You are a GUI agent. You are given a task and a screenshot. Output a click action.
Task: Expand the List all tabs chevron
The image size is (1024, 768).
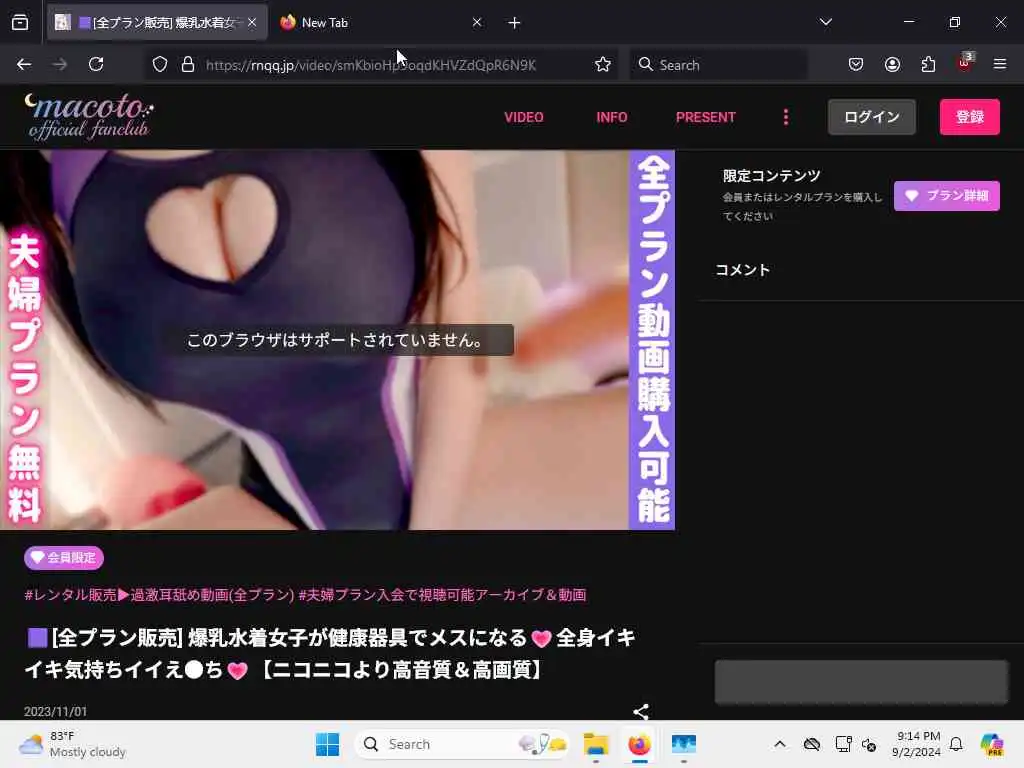point(825,22)
